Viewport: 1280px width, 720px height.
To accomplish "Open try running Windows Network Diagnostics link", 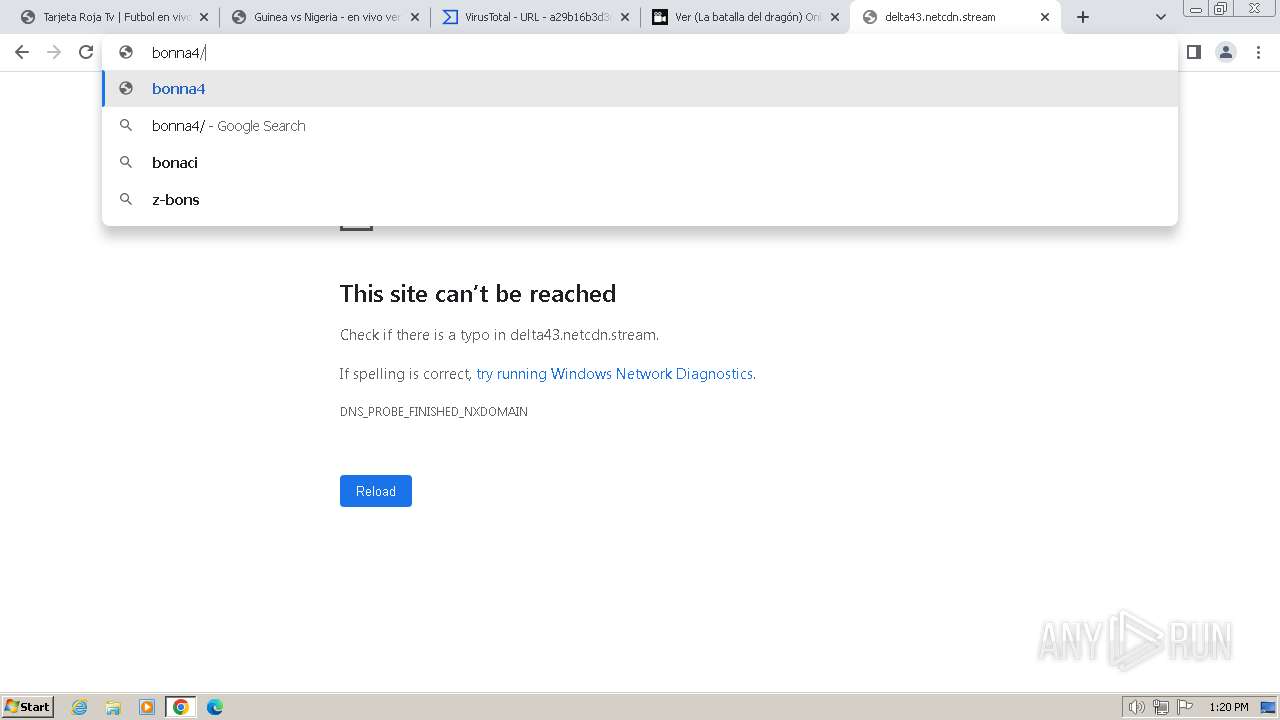I will click(614, 374).
